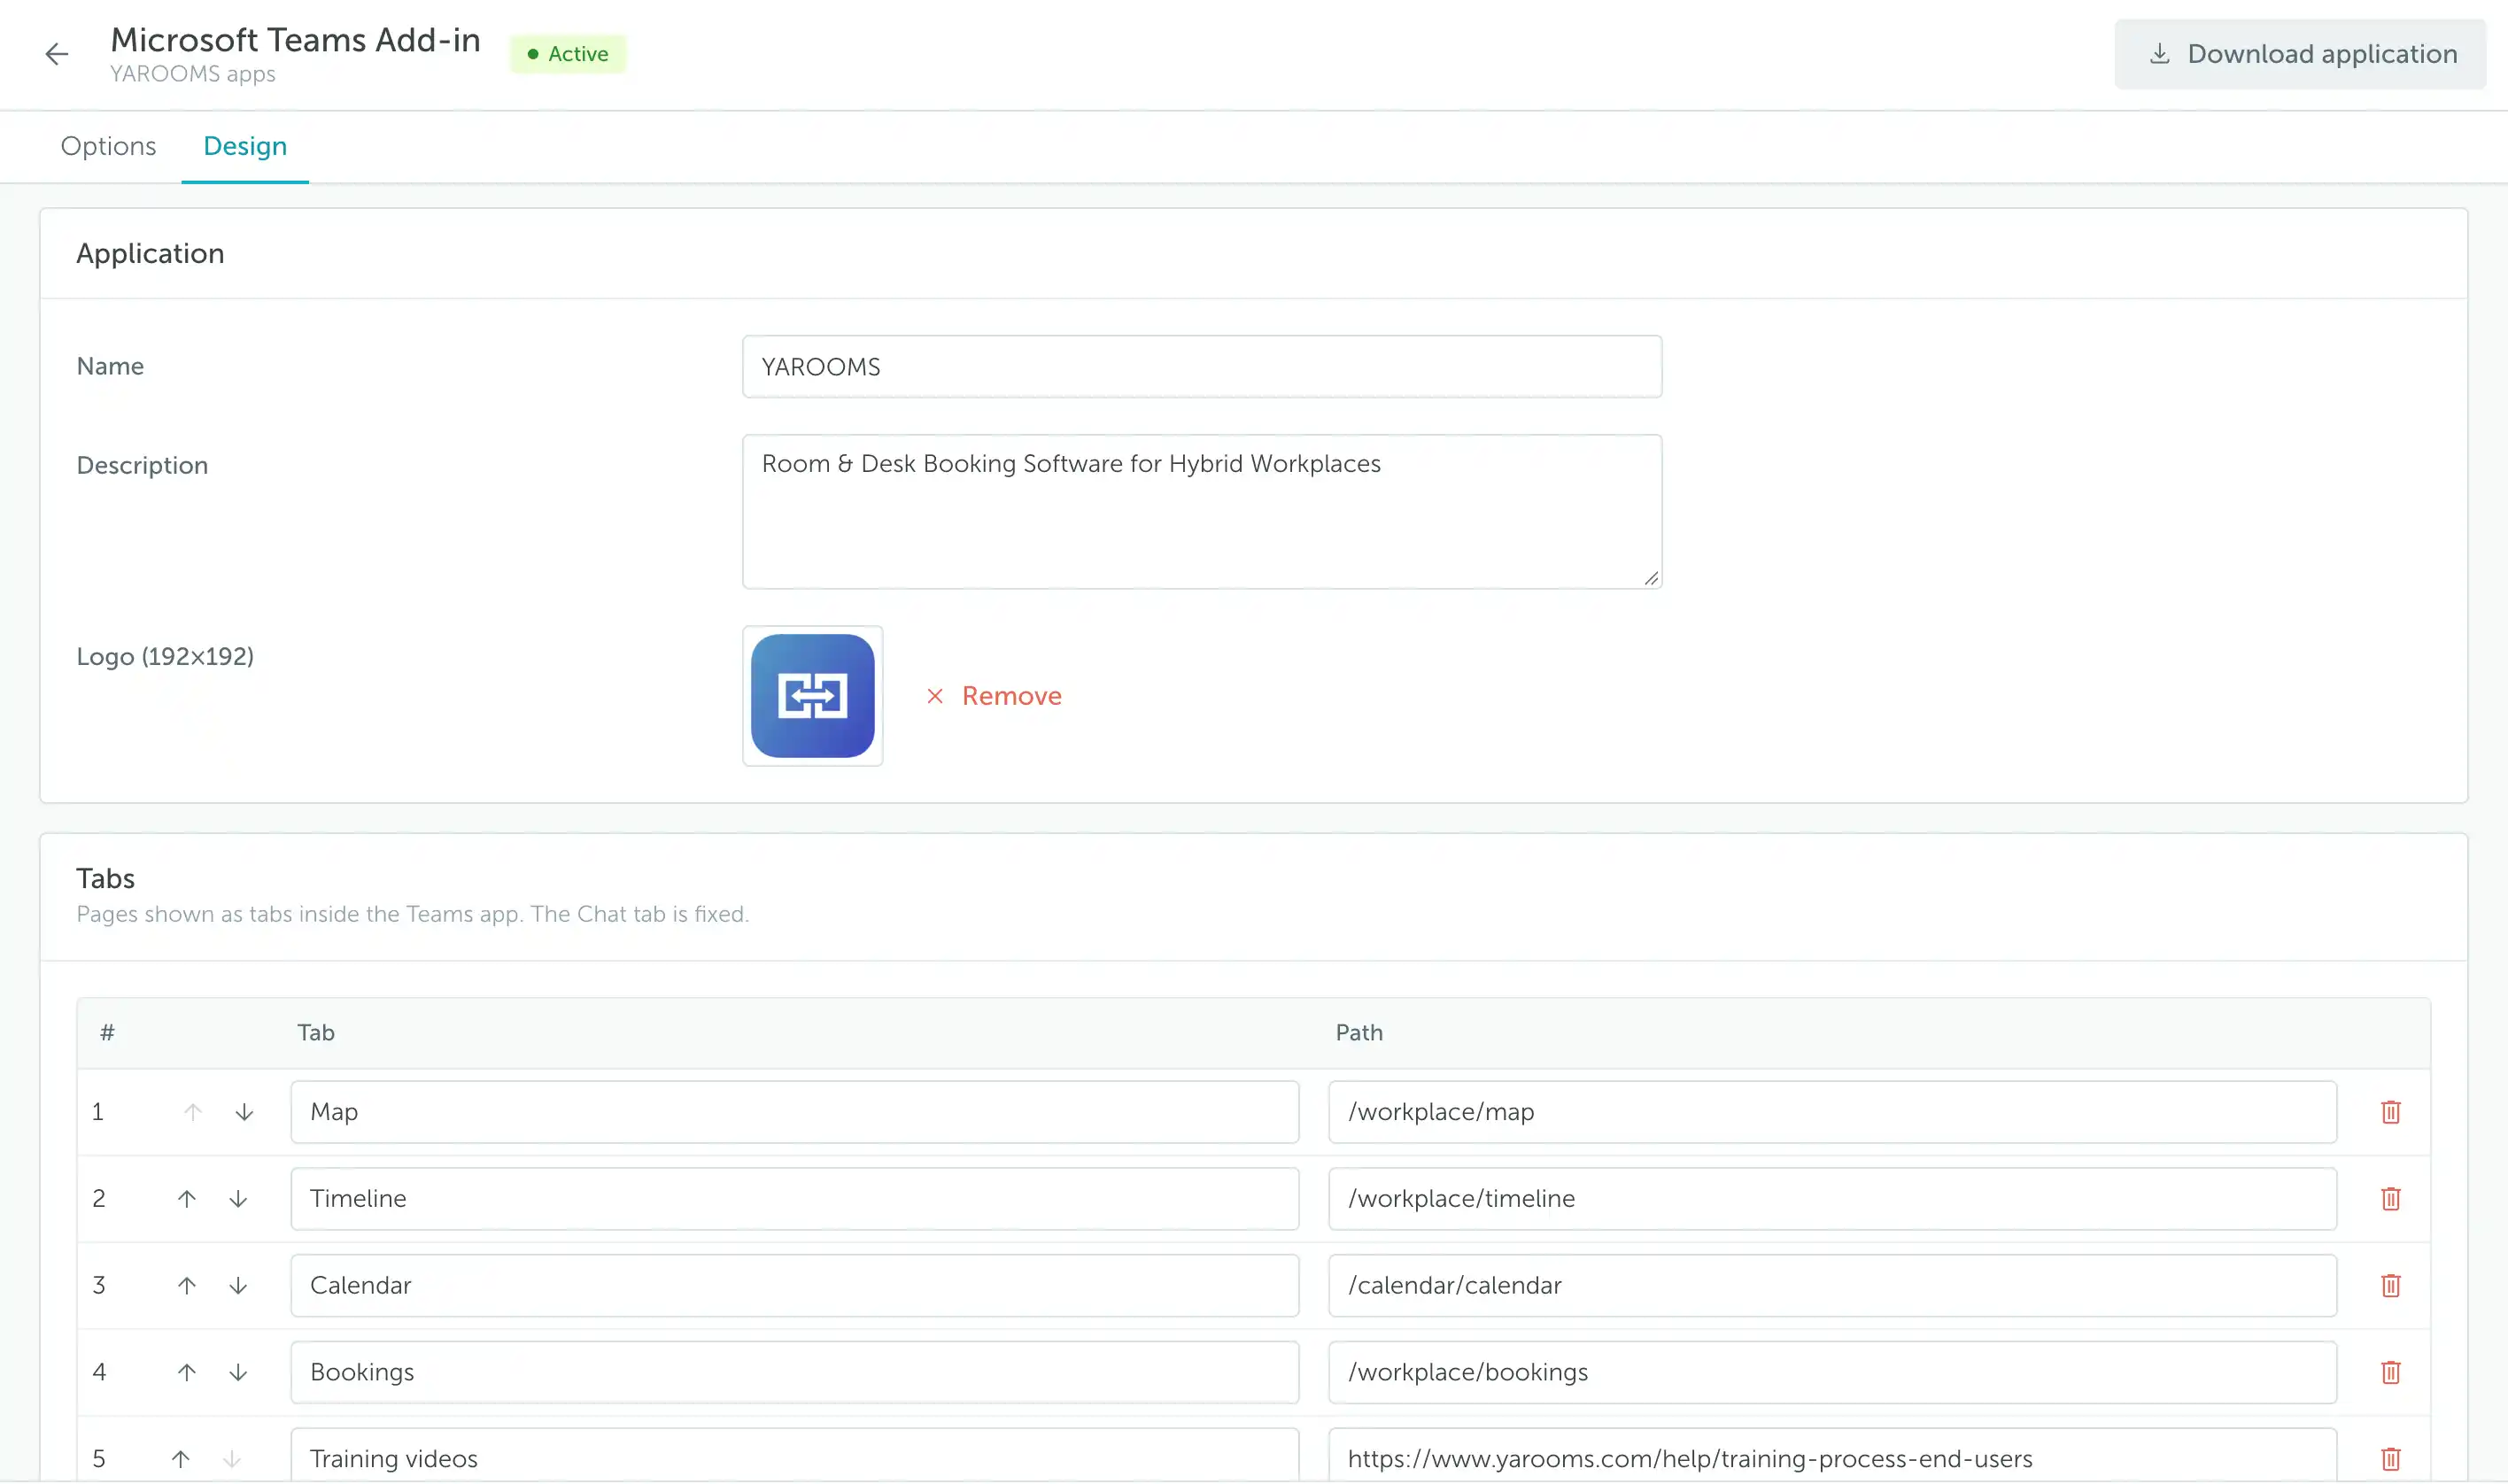The height and width of the screenshot is (1484, 2508).
Task: Edit the Description text area
Action: pos(1202,512)
